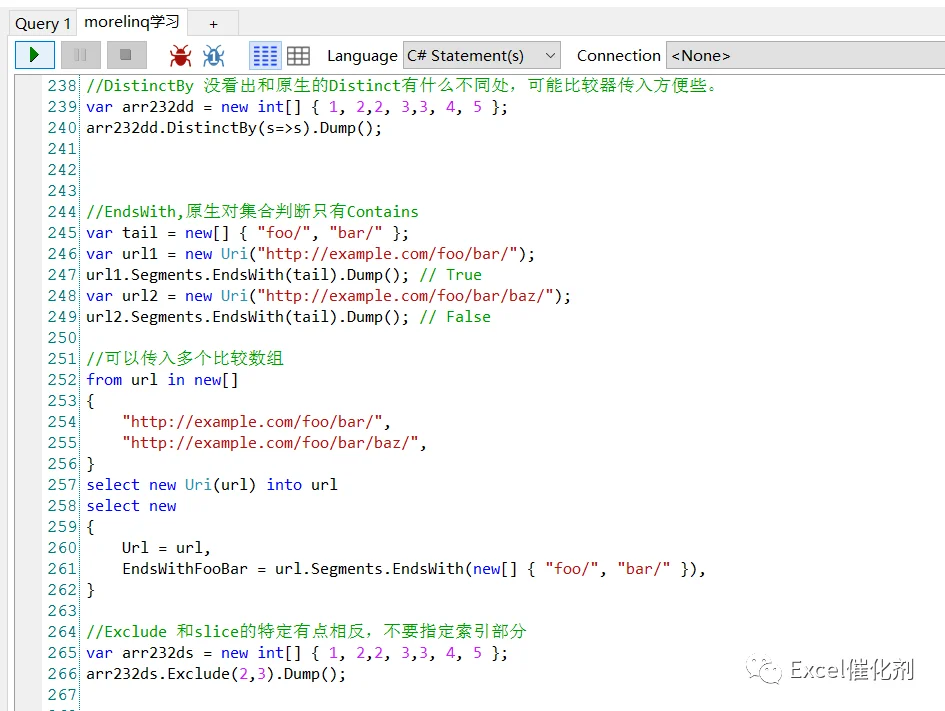Select the morelinq学习 tab
Viewport: 945px width, 711px height.
pos(132,22)
